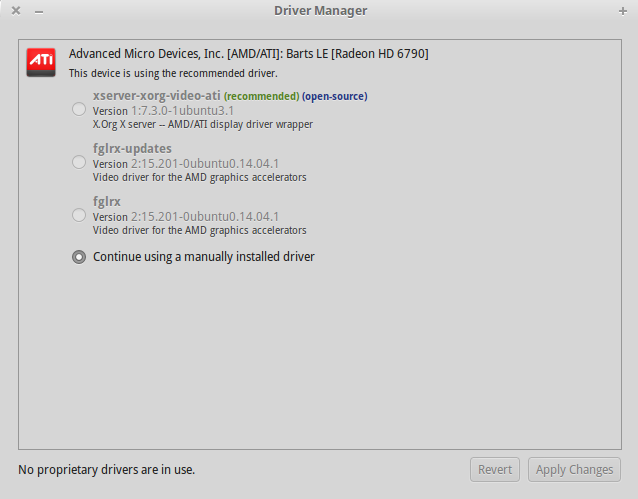Click the X.Org X server description text
The height and width of the screenshot is (499, 638).
tap(203, 125)
